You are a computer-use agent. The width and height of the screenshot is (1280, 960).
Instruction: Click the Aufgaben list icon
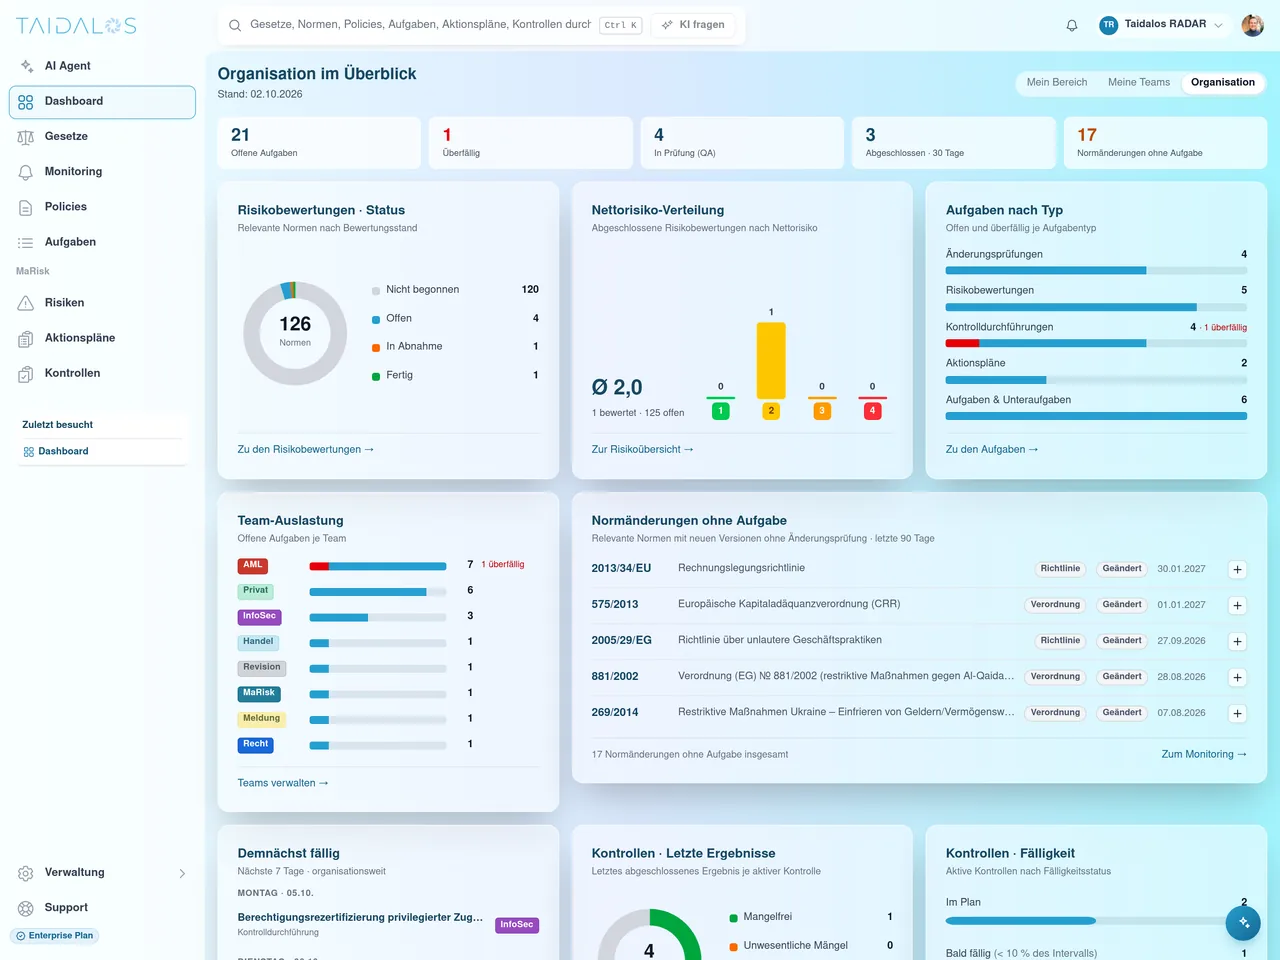(26, 242)
